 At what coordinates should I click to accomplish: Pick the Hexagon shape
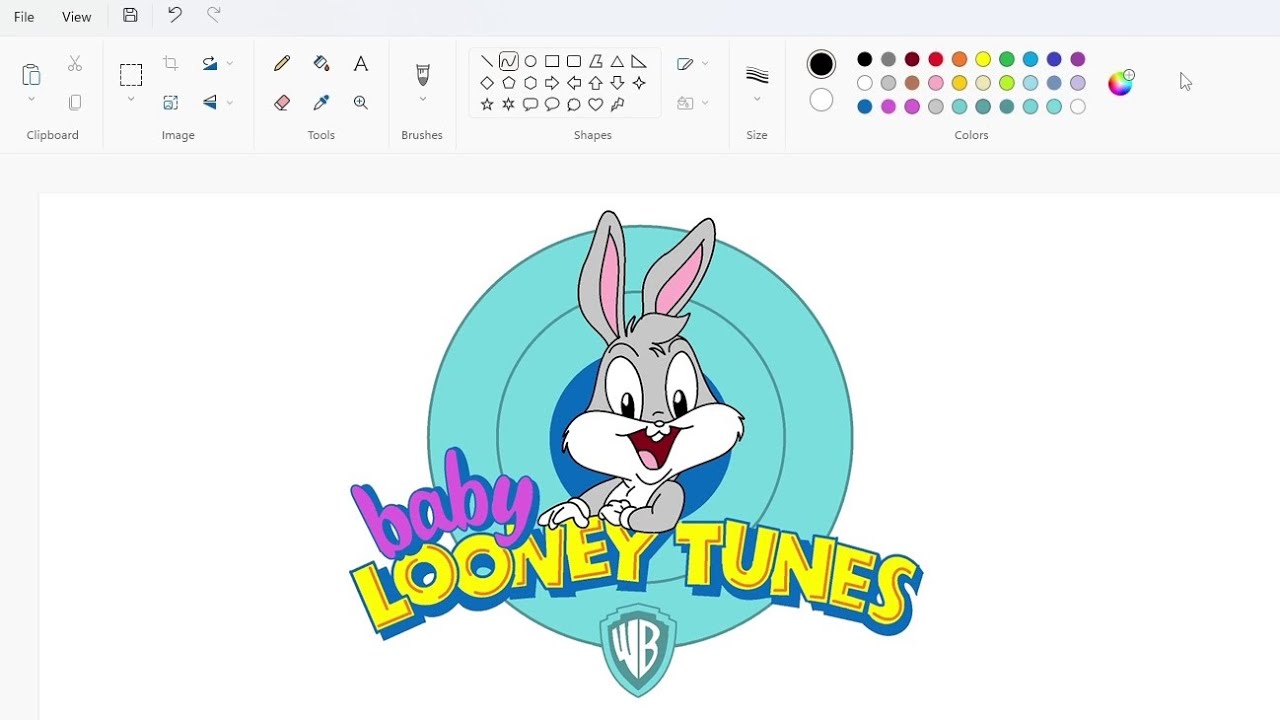[x=531, y=83]
